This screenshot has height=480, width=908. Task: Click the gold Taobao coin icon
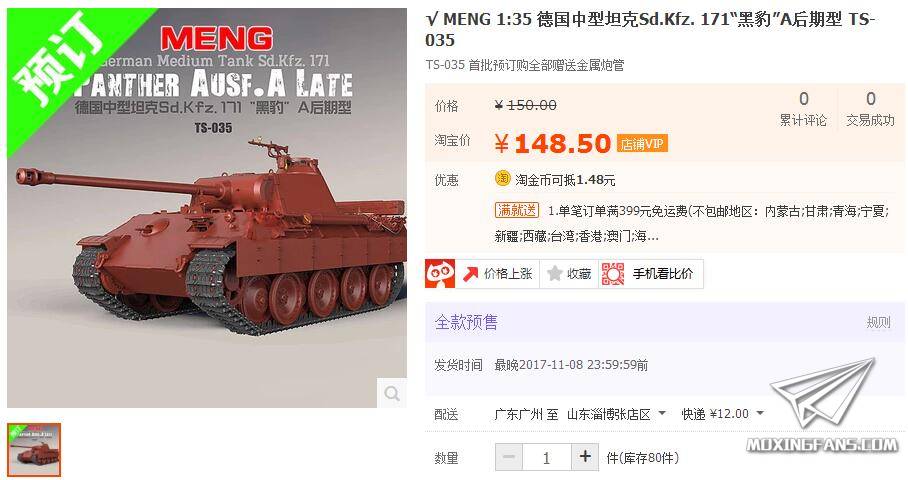[x=503, y=179]
